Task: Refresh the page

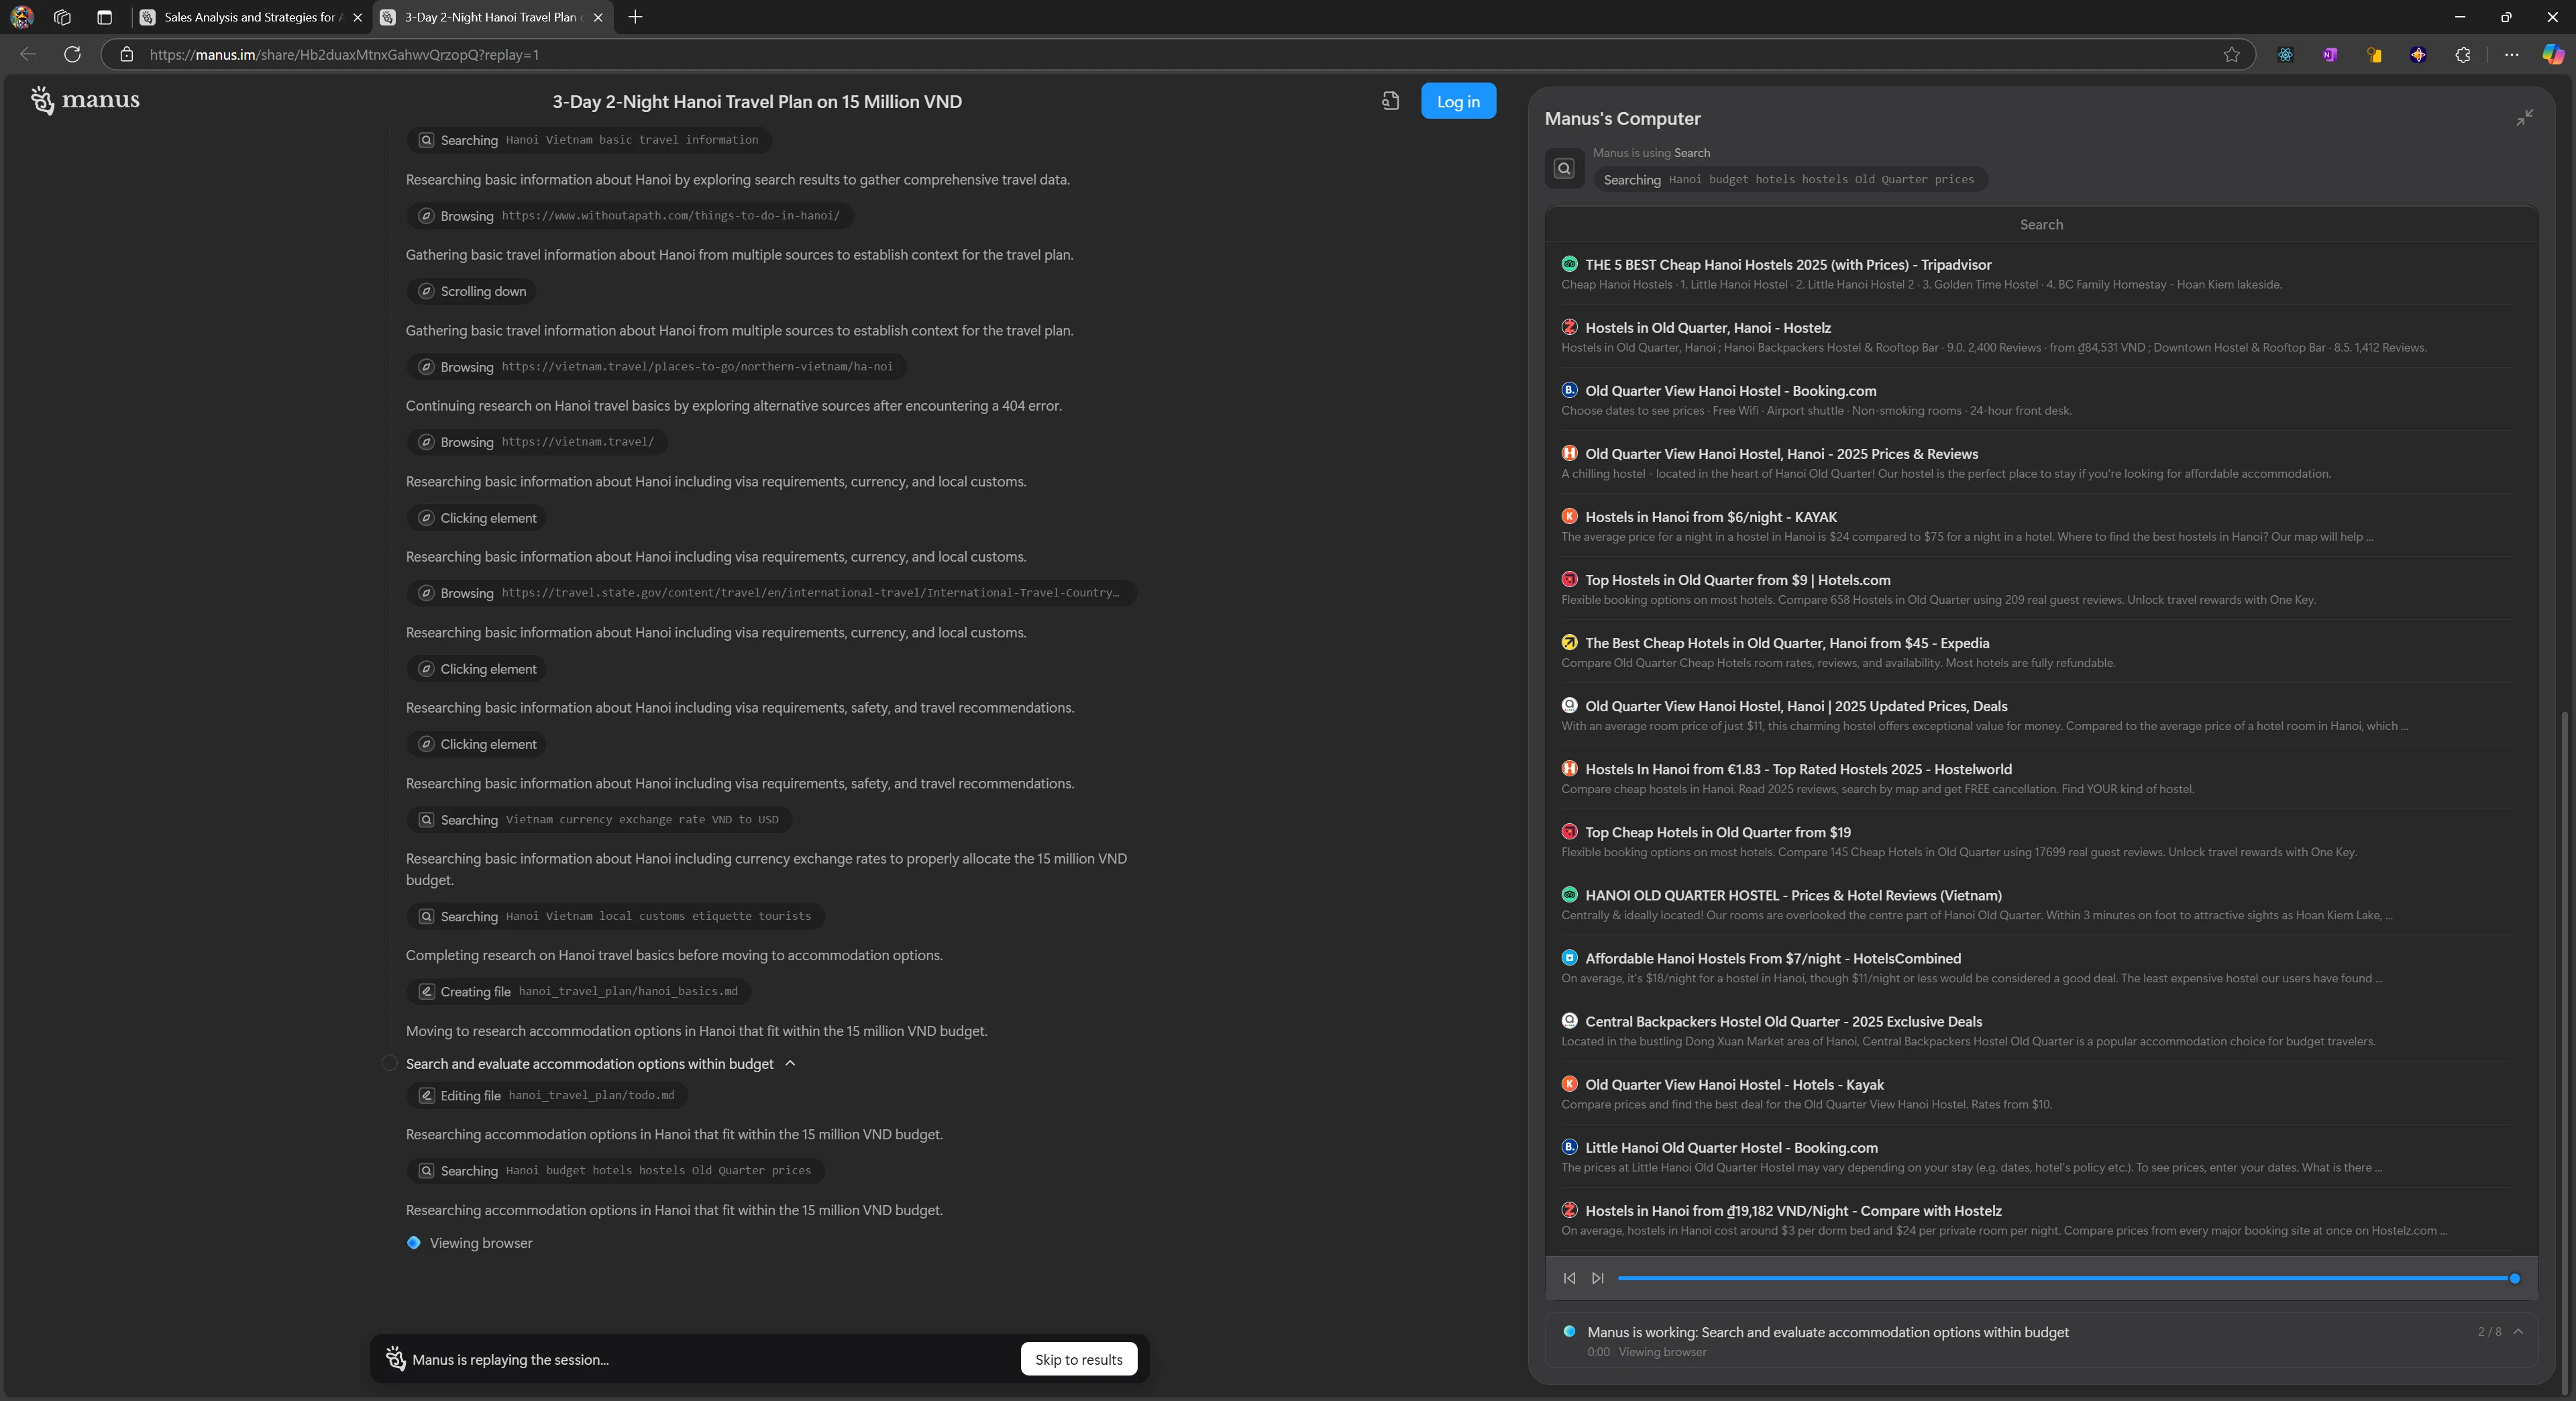Action: click(x=72, y=54)
